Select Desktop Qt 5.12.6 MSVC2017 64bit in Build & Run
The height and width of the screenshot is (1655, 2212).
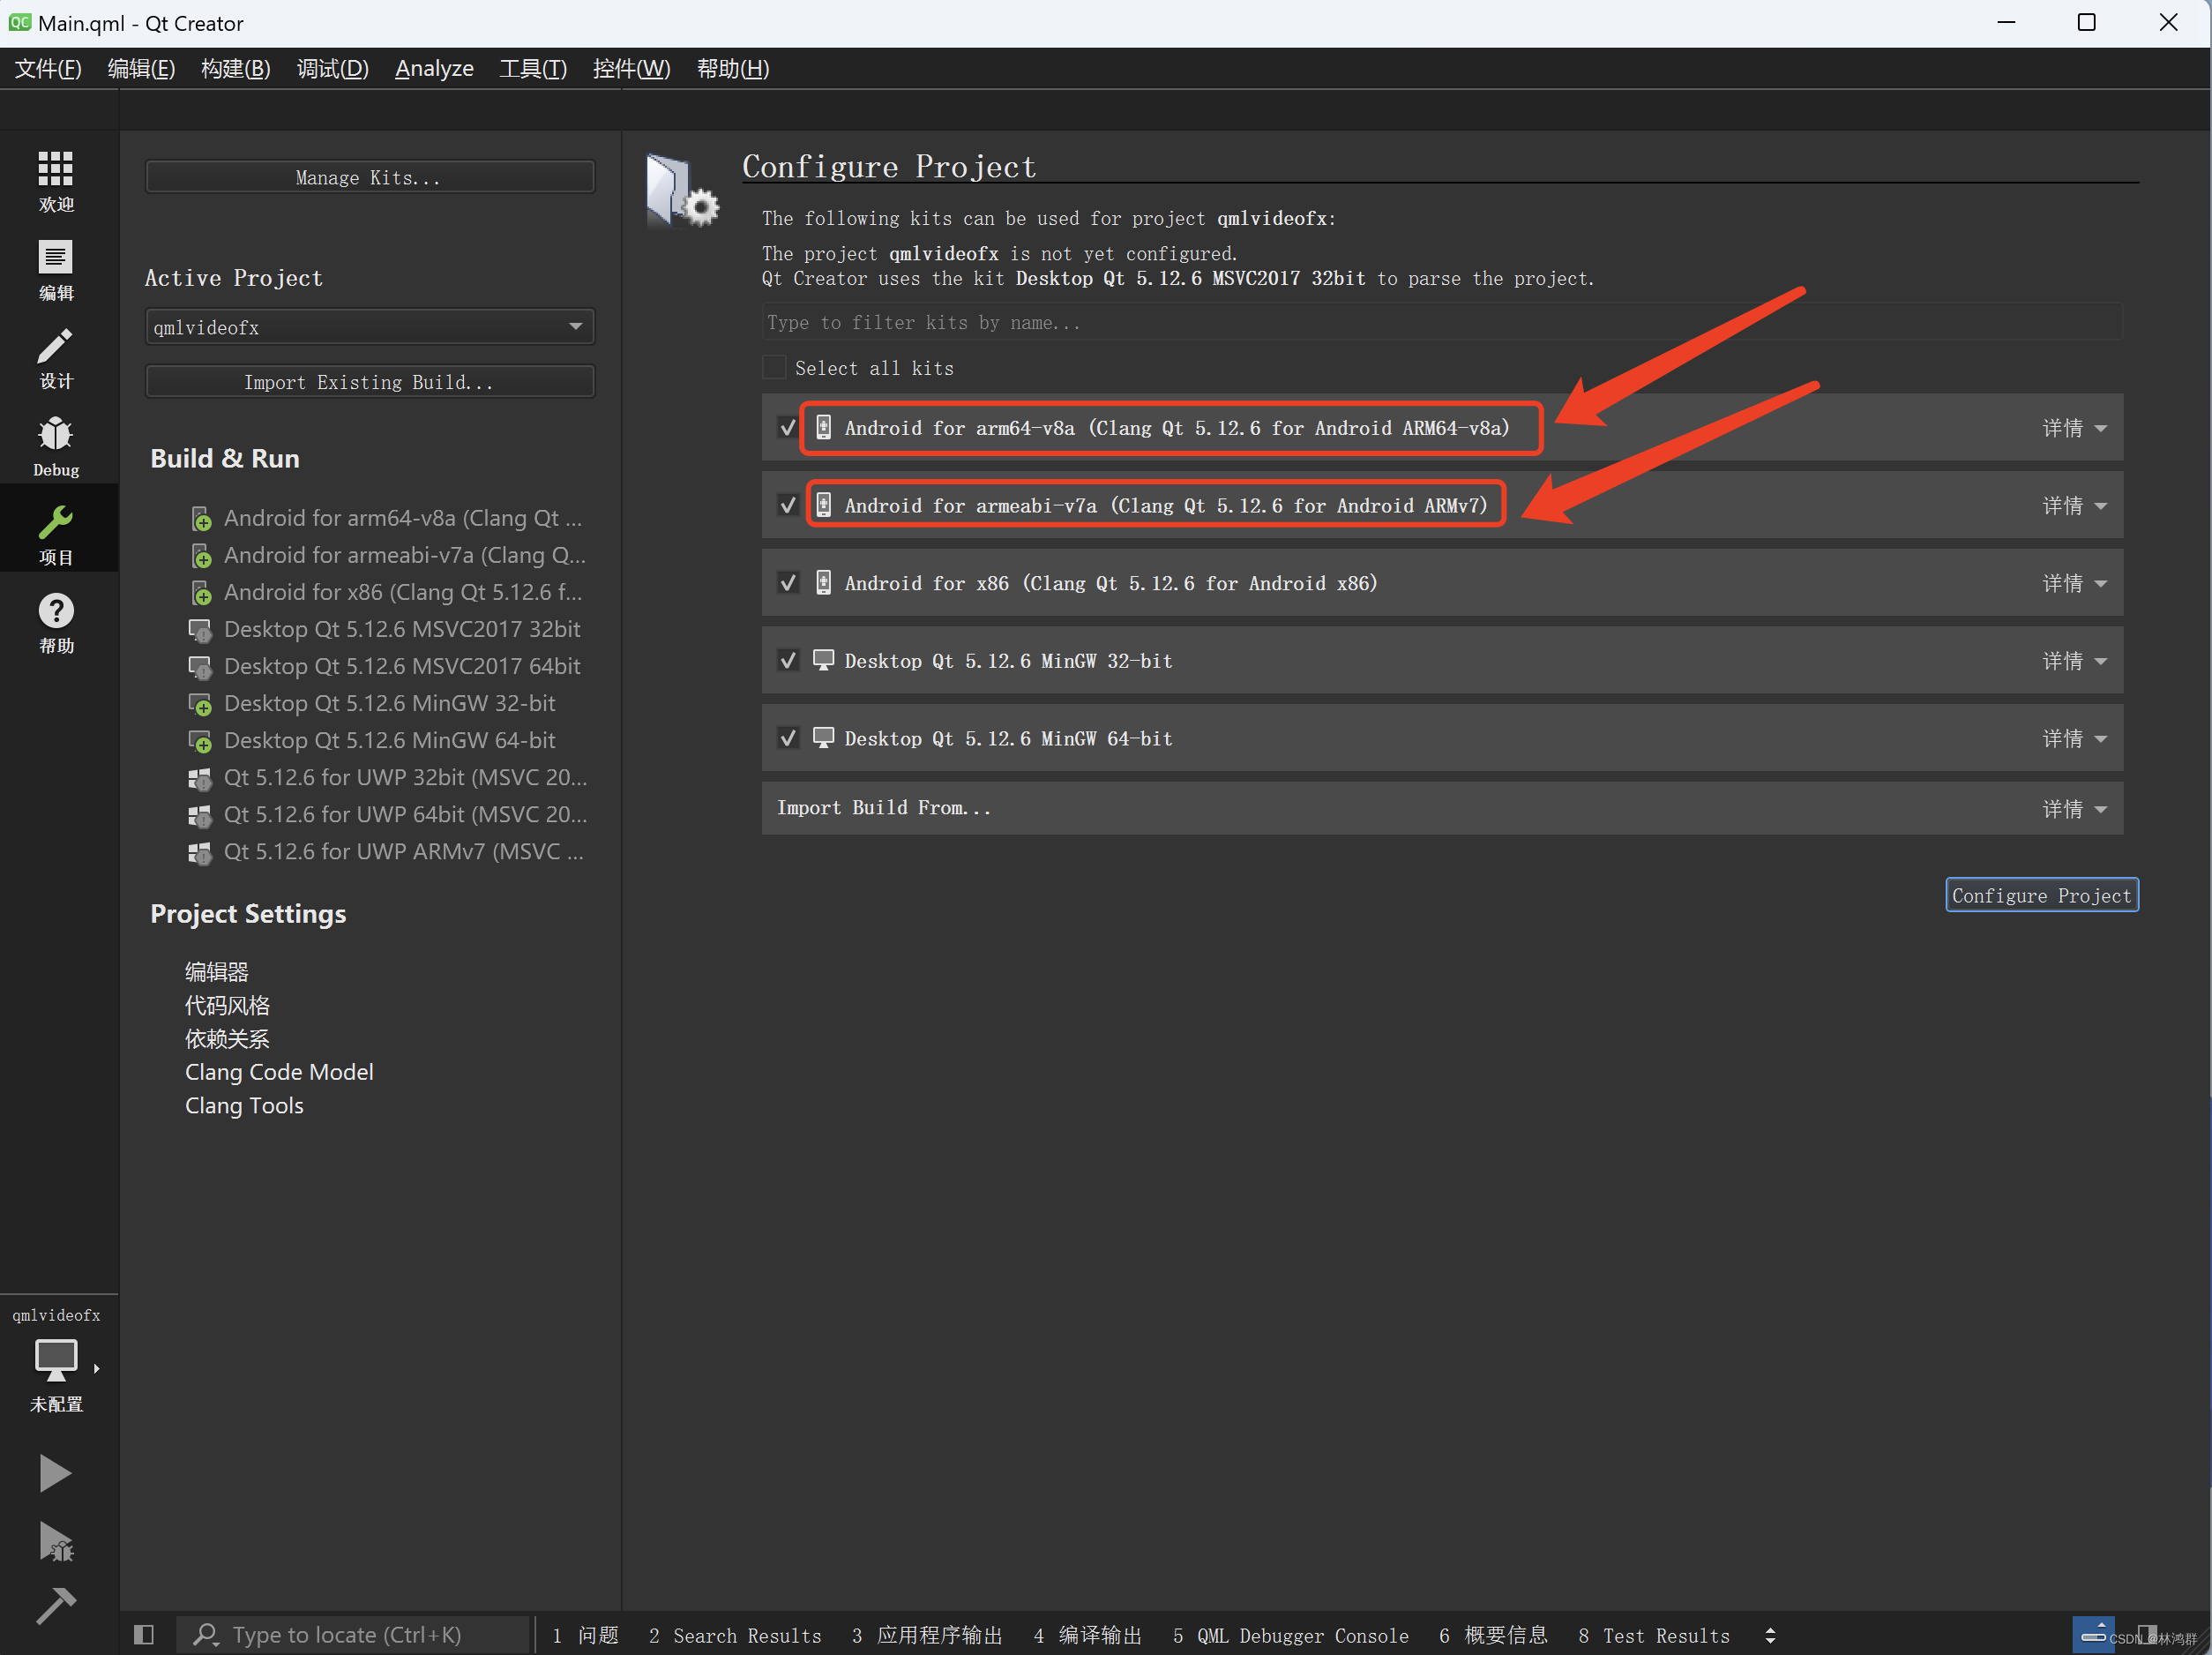tap(402, 667)
